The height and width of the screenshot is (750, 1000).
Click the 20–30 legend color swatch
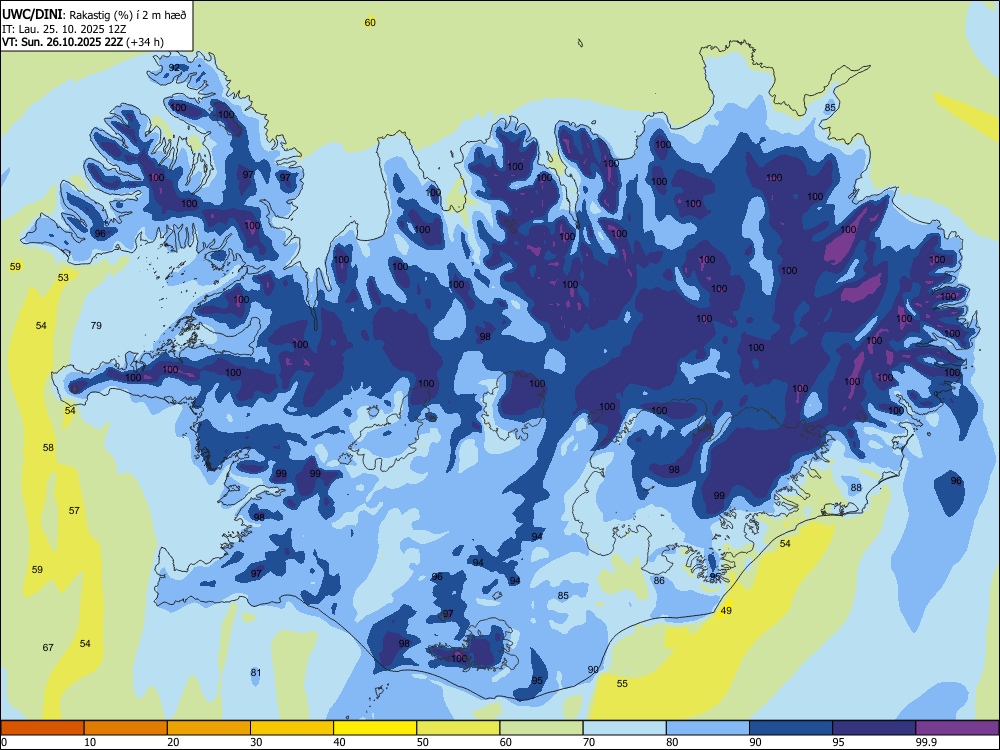click(x=209, y=728)
